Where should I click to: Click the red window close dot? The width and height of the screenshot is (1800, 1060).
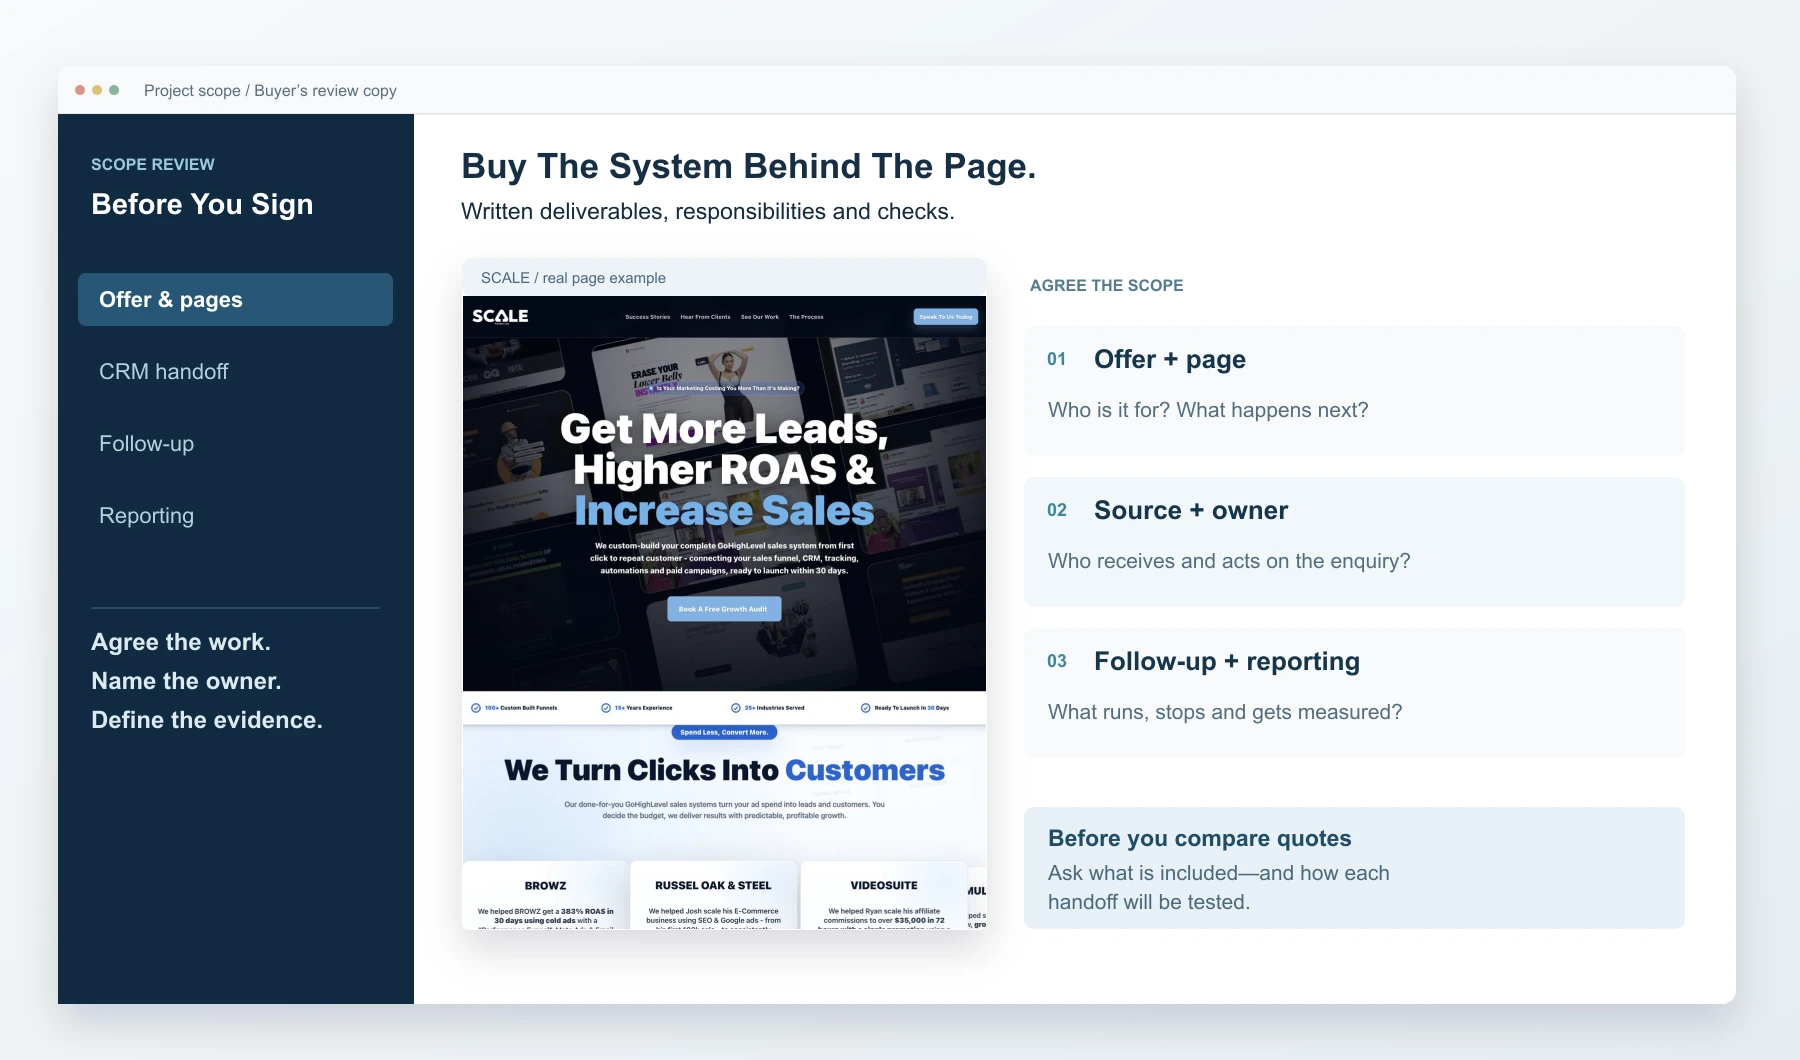[x=80, y=90]
